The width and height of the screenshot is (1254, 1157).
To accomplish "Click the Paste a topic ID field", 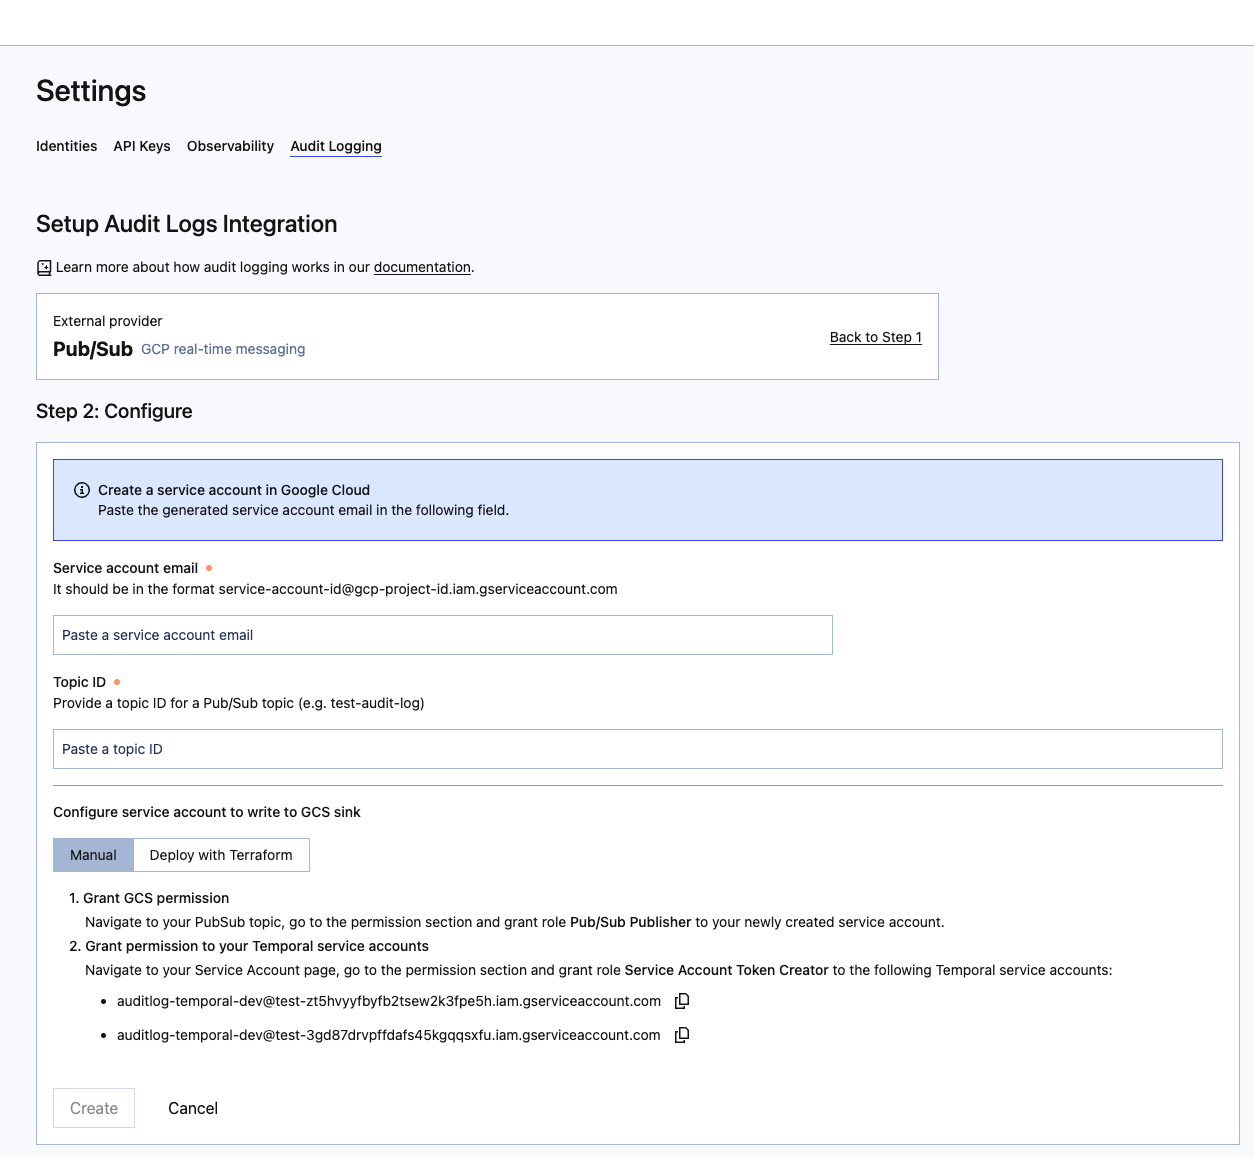I will [x=637, y=749].
